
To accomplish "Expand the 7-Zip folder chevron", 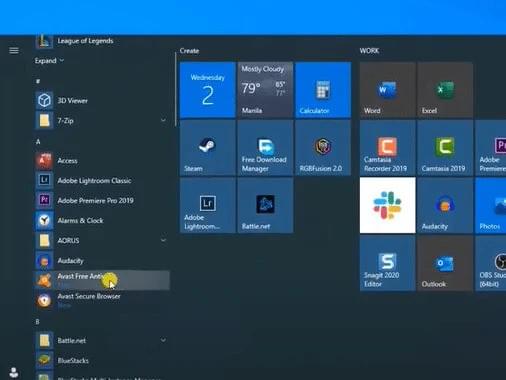I will click(x=163, y=120).
